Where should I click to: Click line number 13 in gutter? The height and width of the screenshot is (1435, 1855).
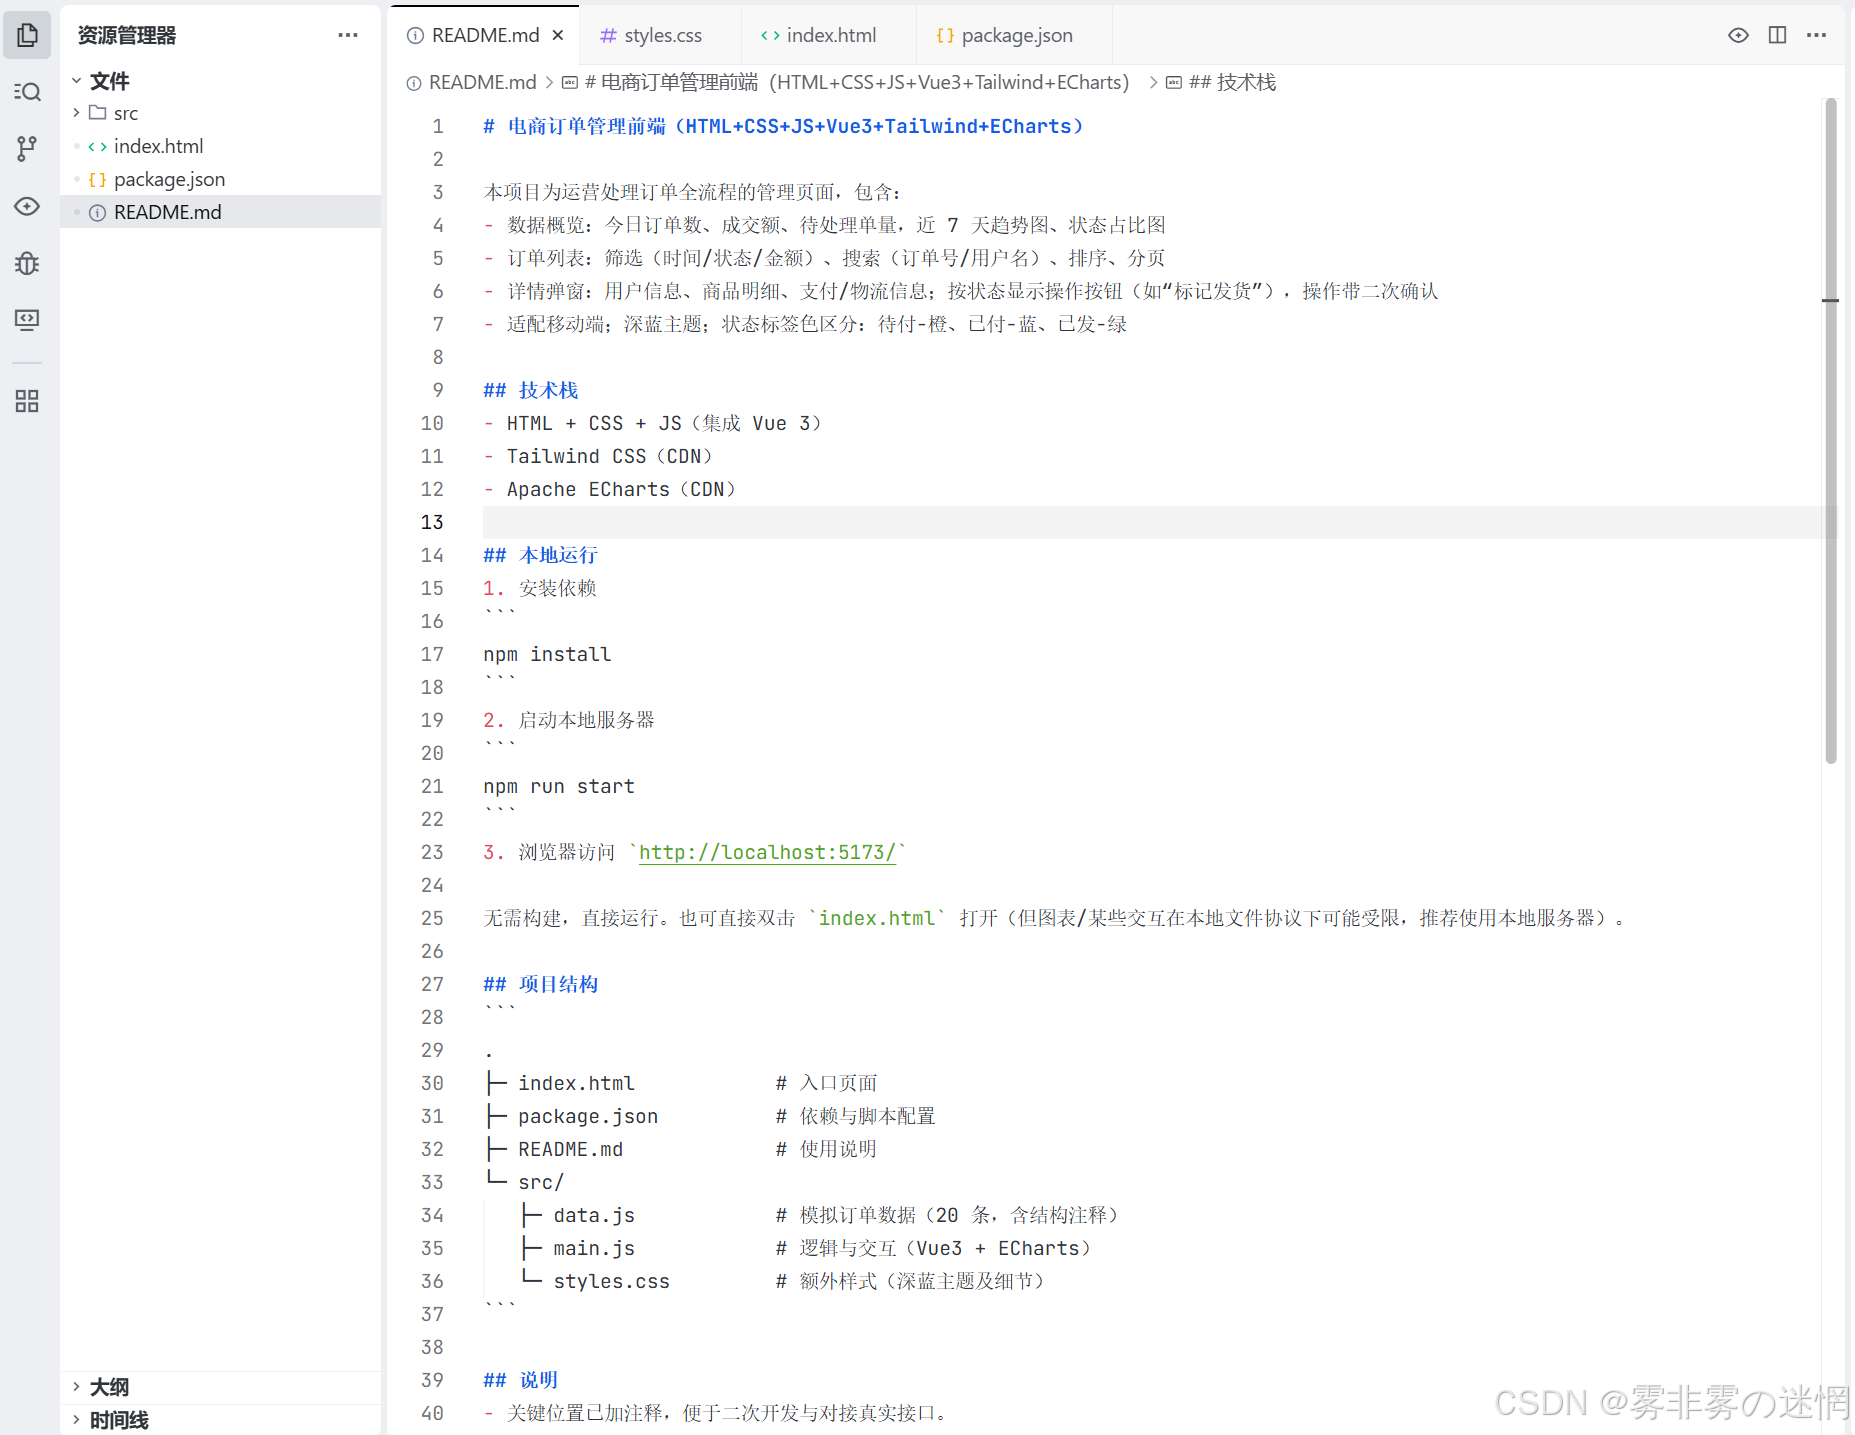tap(432, 522)
